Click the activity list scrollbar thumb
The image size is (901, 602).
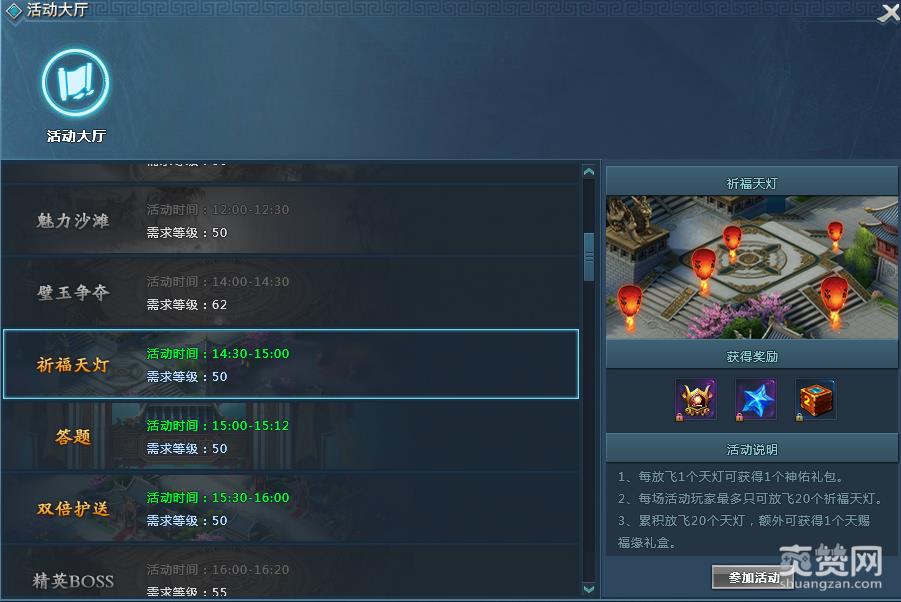(589, 257)
